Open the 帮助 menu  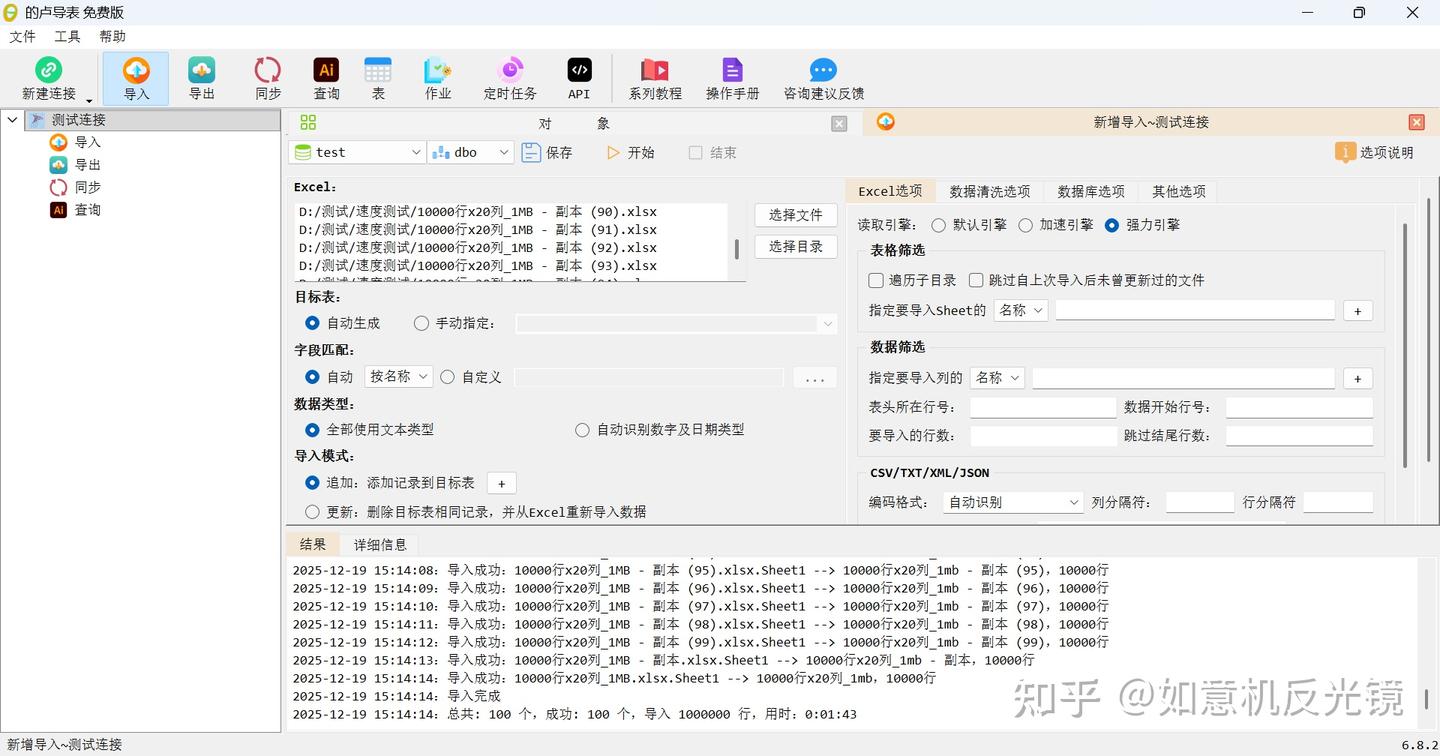(x=112, y=36)
